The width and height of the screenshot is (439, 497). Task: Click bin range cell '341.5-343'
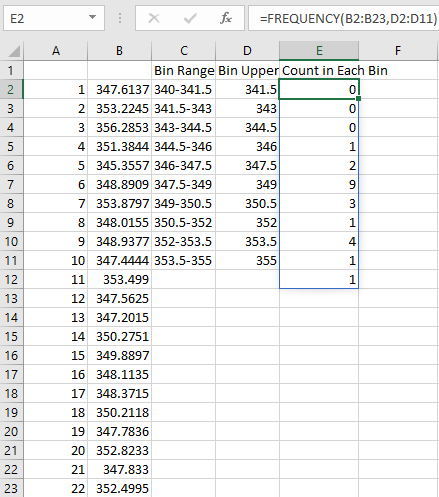(x=184, y=108)
